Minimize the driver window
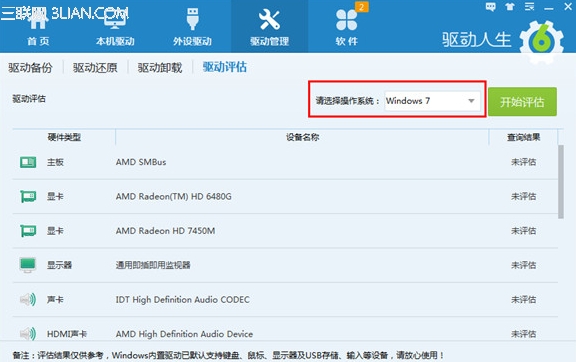 click(549, 8)
